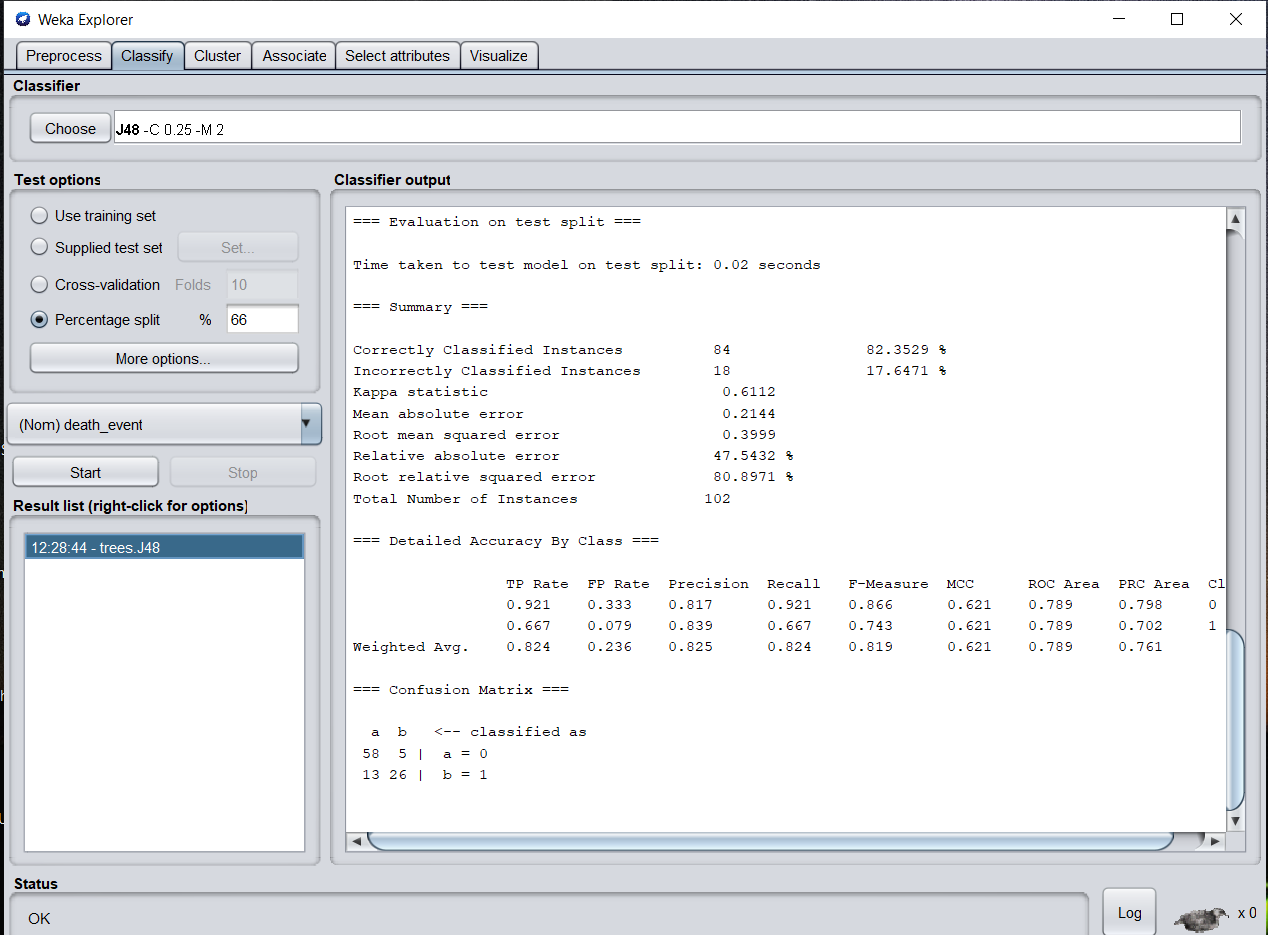Click the Kappa statistic value 0.6112
The width and height of the screenshot is (1268, 935).
pos(749,392)
